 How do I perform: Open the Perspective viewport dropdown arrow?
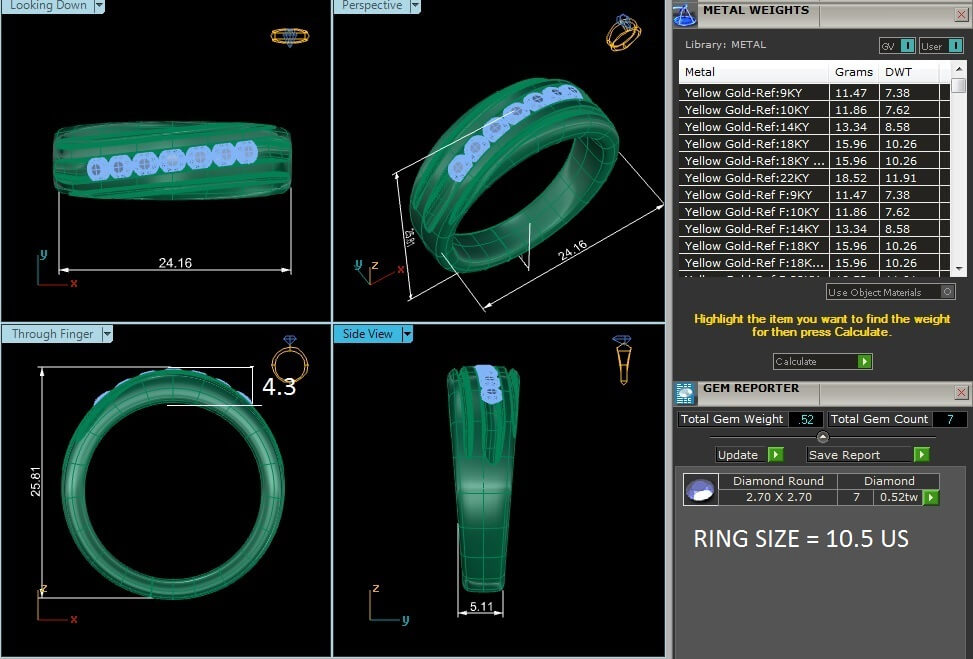click(413, 6)
